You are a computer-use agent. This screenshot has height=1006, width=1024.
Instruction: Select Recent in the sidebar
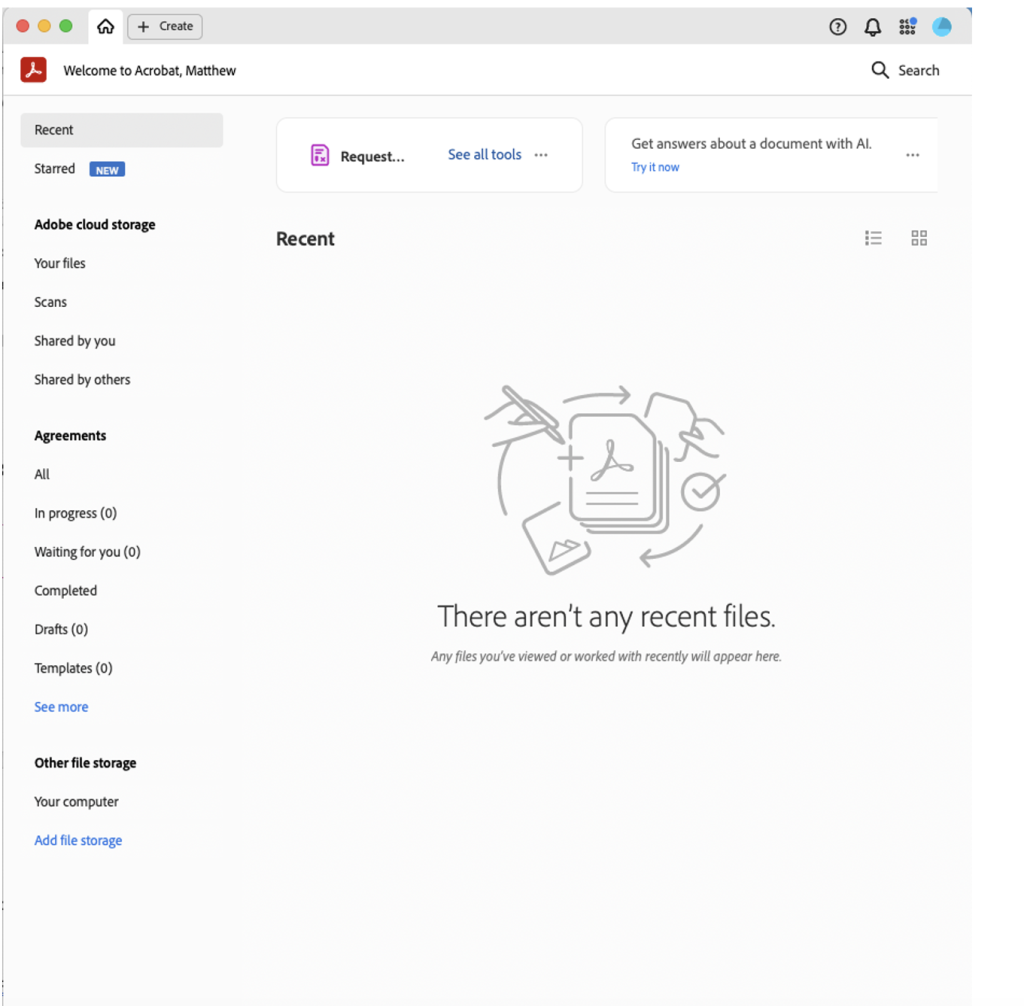click(x=54, y=130)
